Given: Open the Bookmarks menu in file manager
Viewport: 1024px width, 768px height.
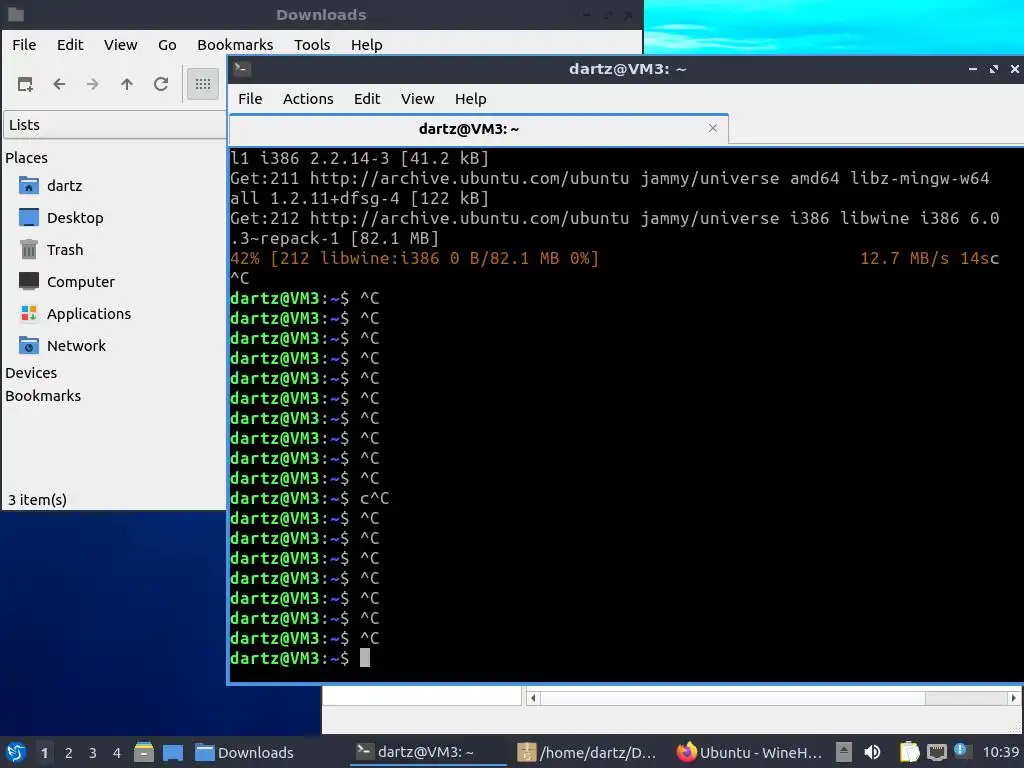Looking at the screenshot, I should tap(235, 45).
